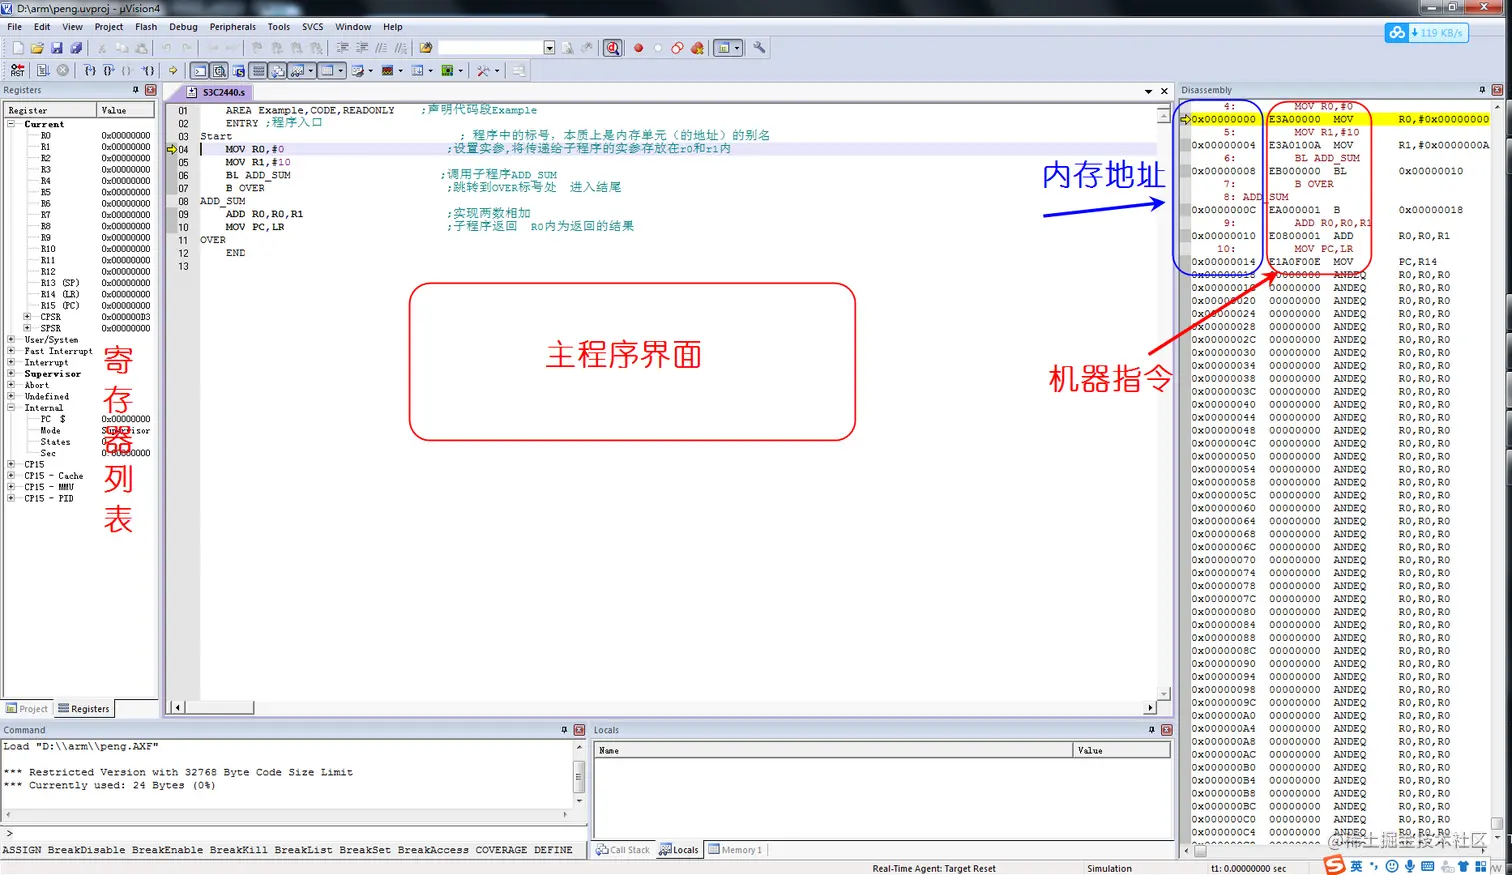Click the Step Over icon
1512x875 pixels.
coord(108,71)
